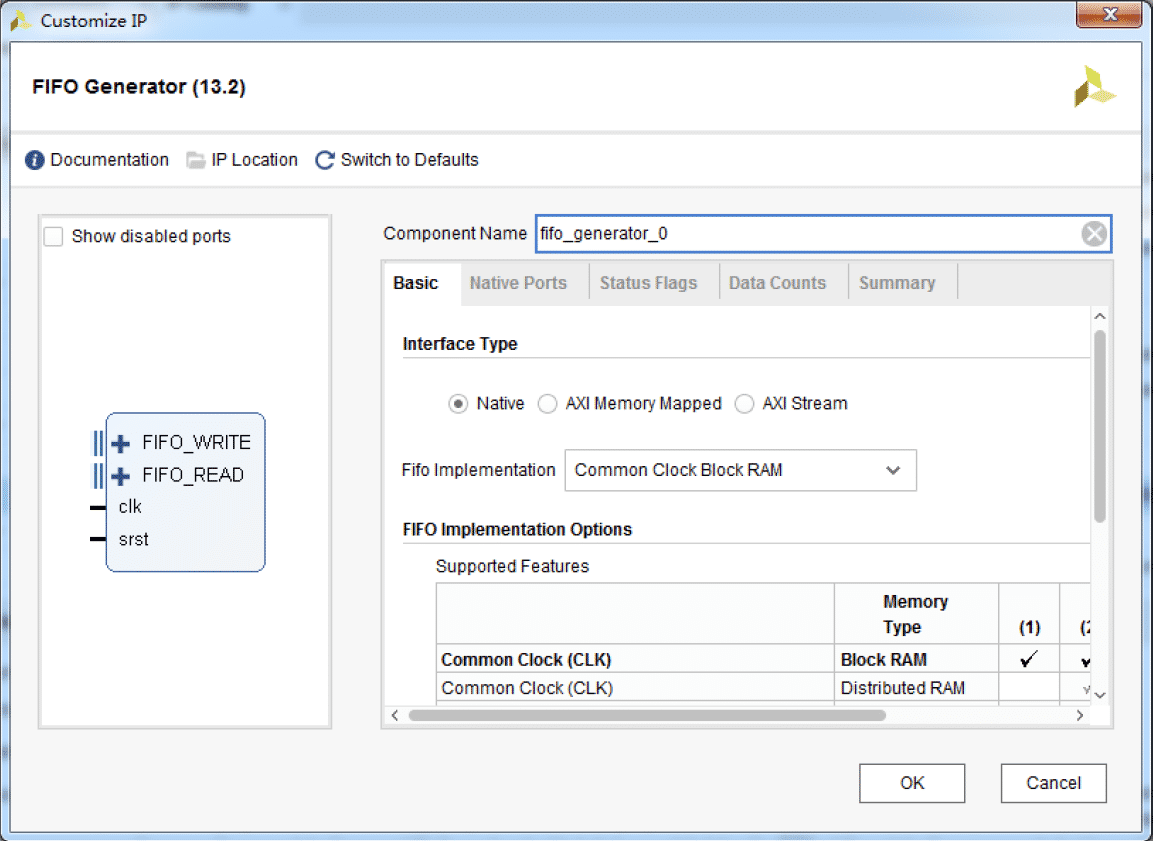Click the Documentation info icon

35,160
